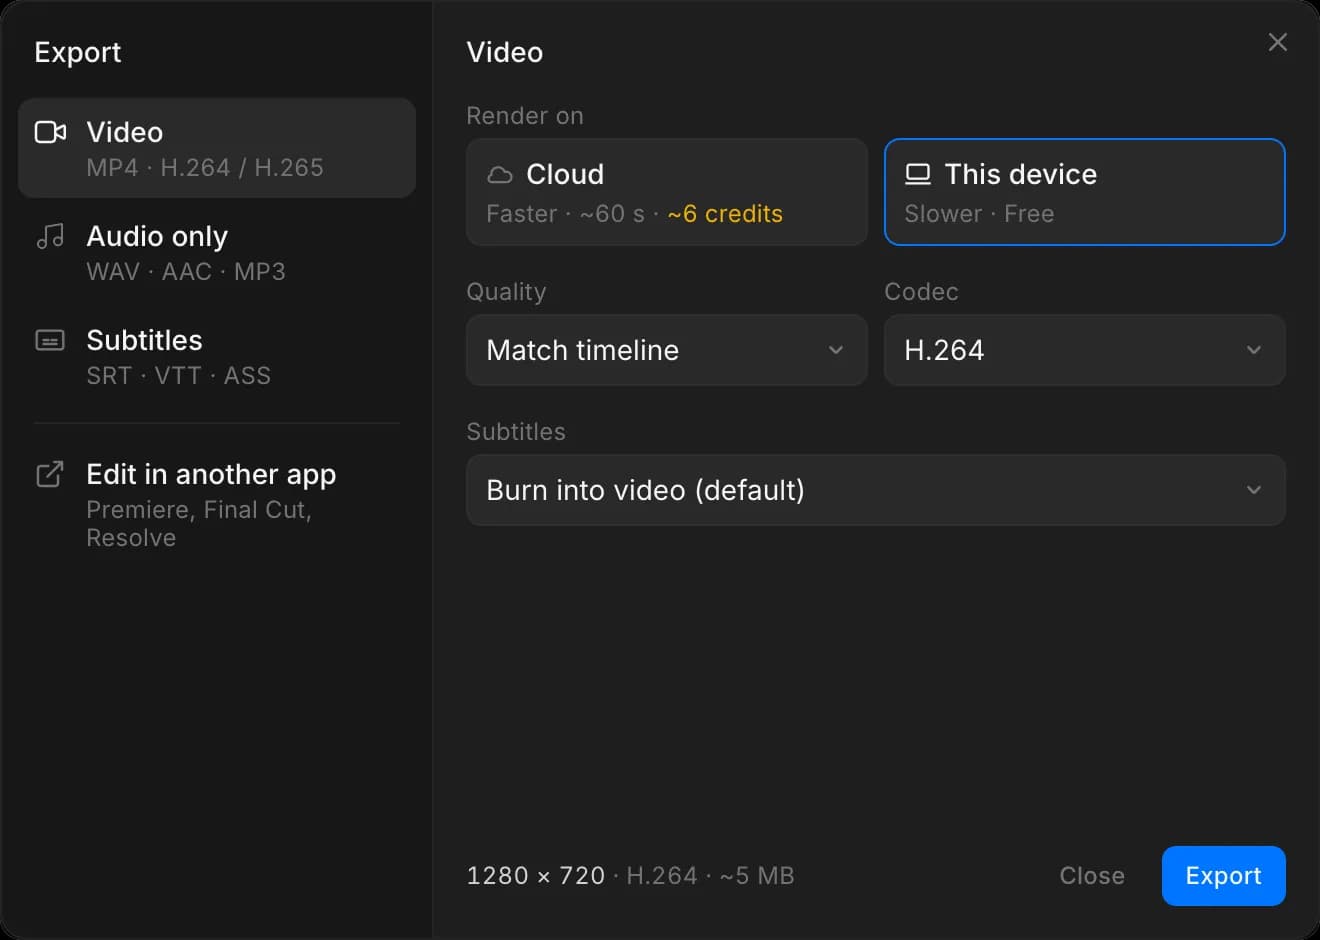Close the Export dialog with the X
The image size is (1320, 940).
(x=1277, y=42)
